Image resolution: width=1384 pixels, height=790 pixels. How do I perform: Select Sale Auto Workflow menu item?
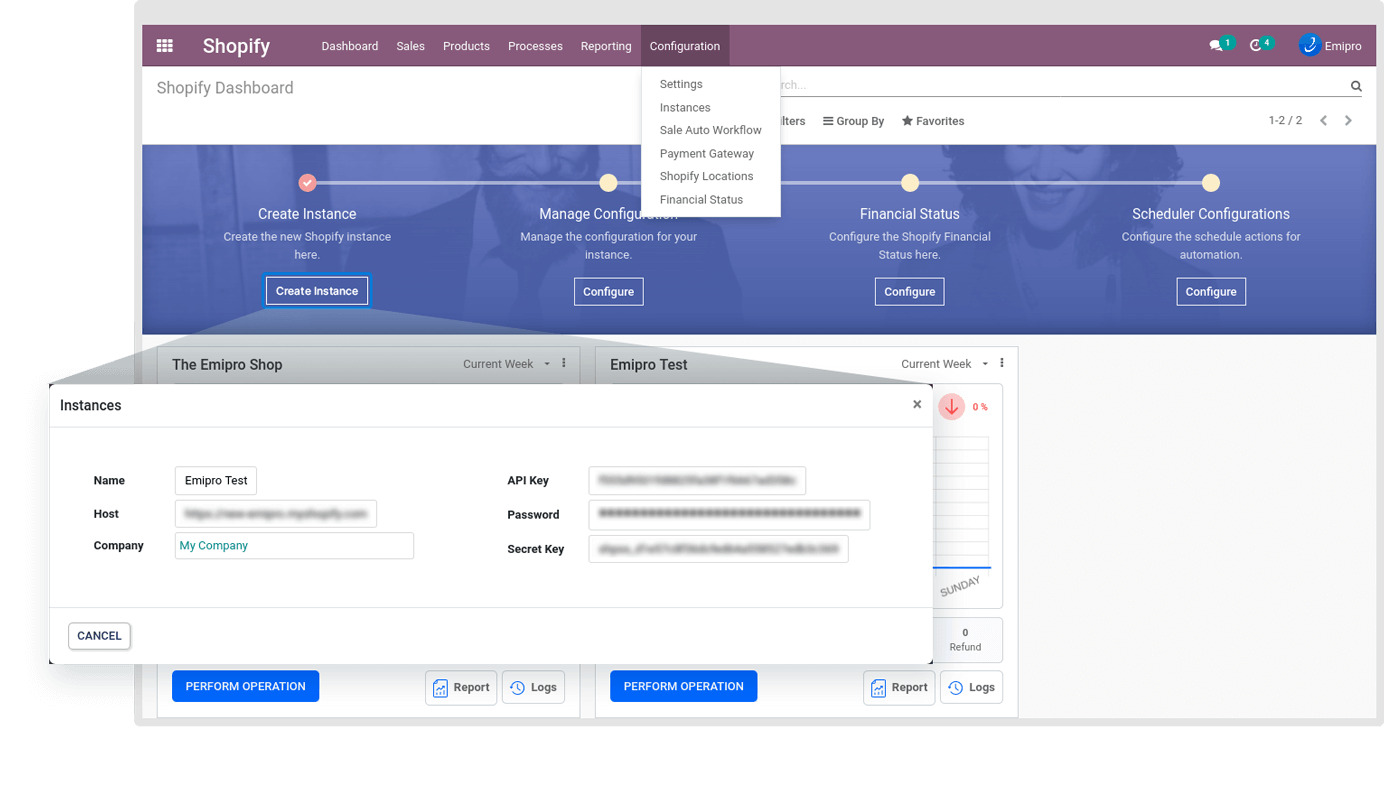point(710,130)
